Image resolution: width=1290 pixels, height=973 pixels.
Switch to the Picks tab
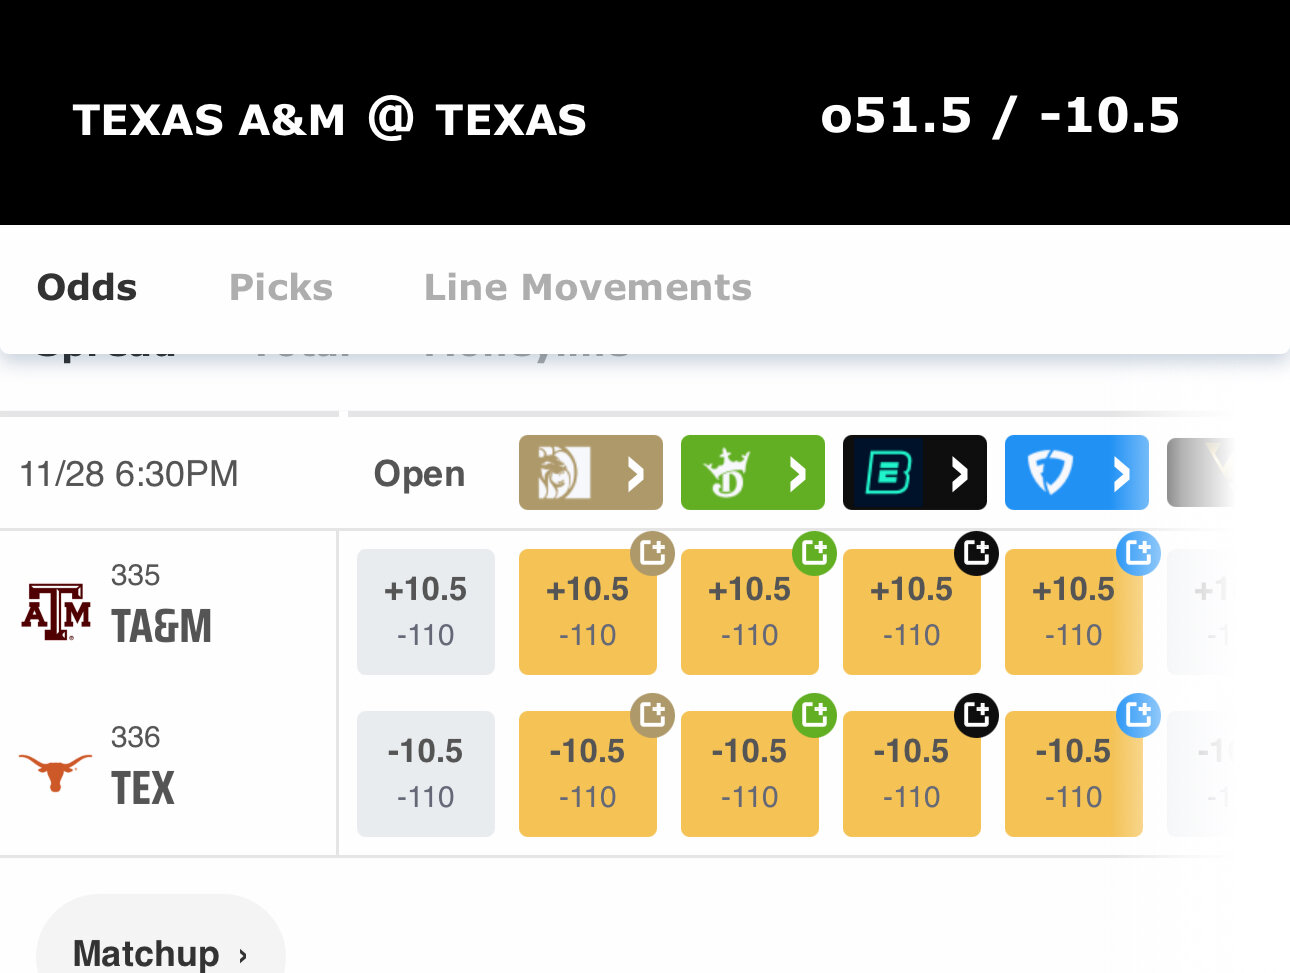(x=281, y=288)
